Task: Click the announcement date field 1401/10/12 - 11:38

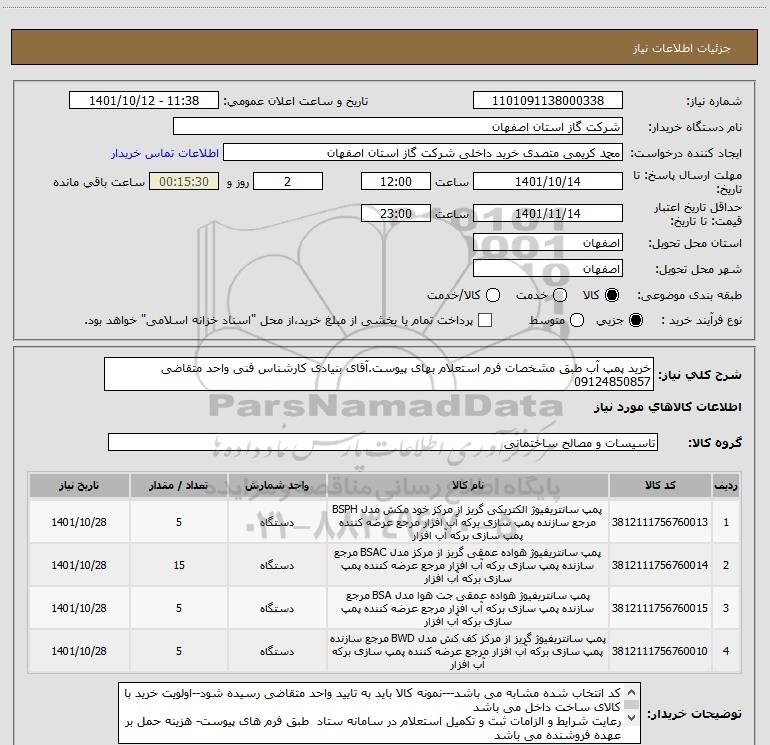Action: tap(144, 101)
